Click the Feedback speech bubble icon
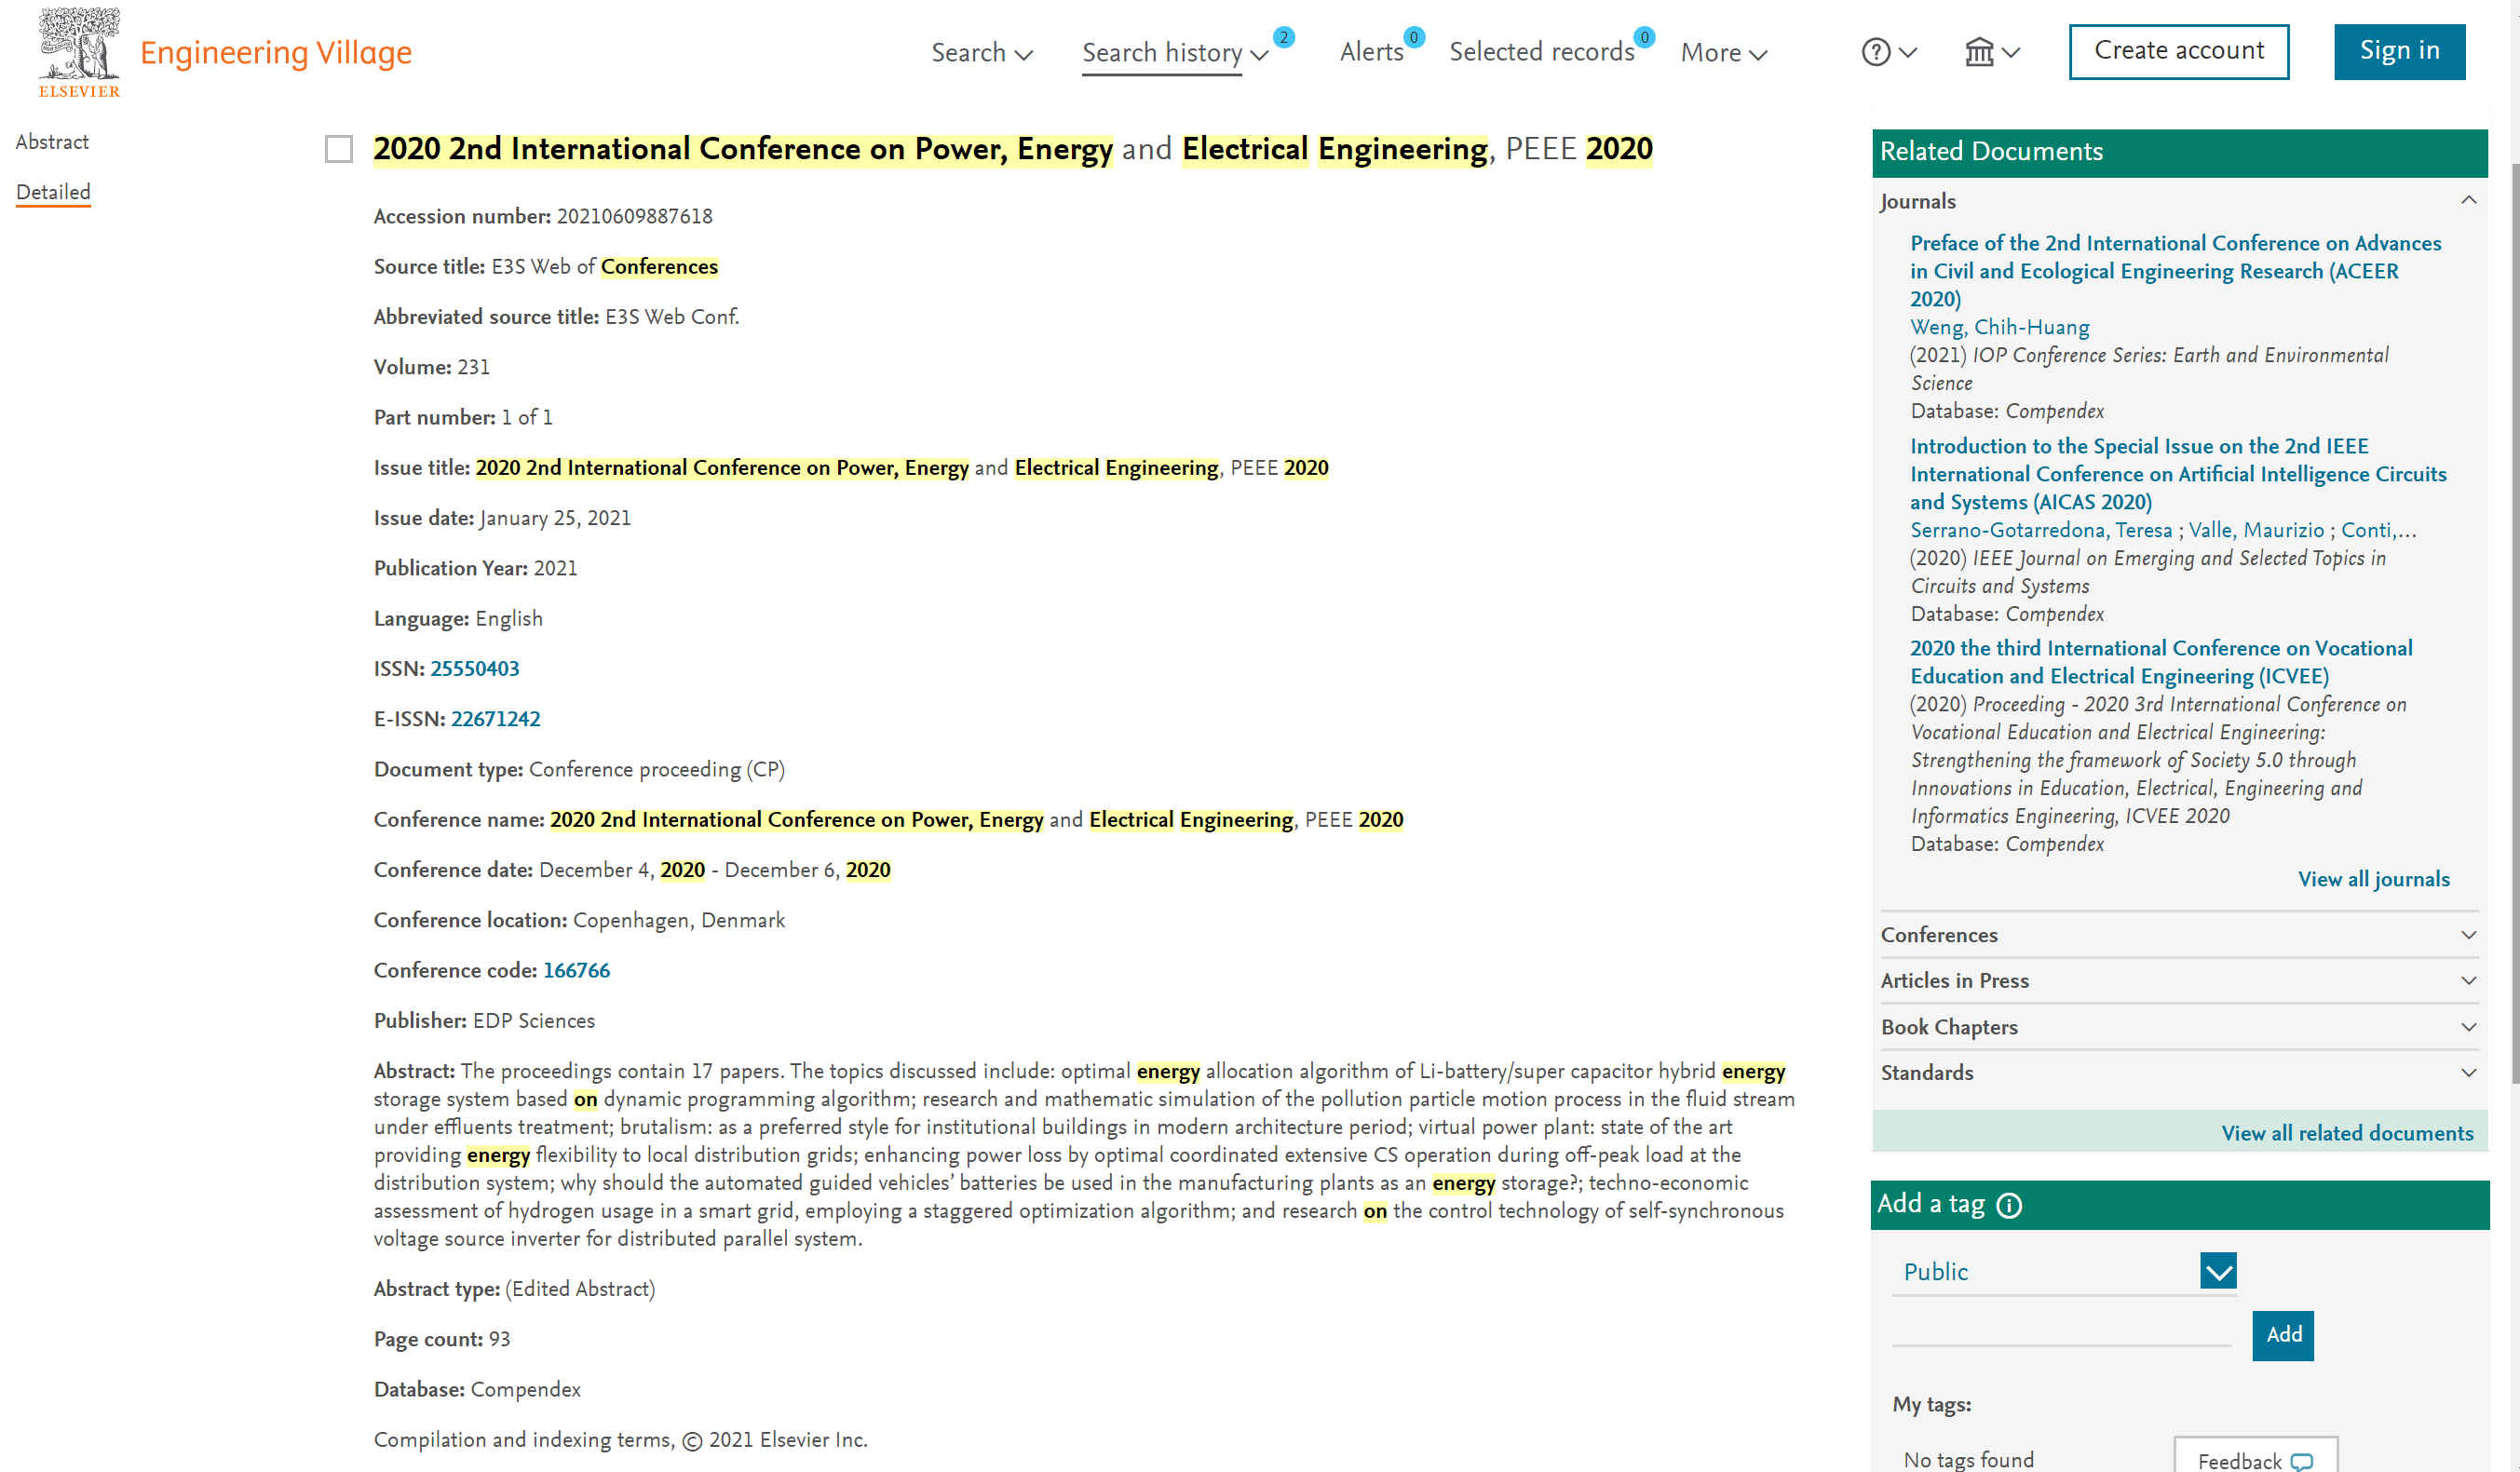Screen dimensions: 2520x1472 coord(2301,1461)
